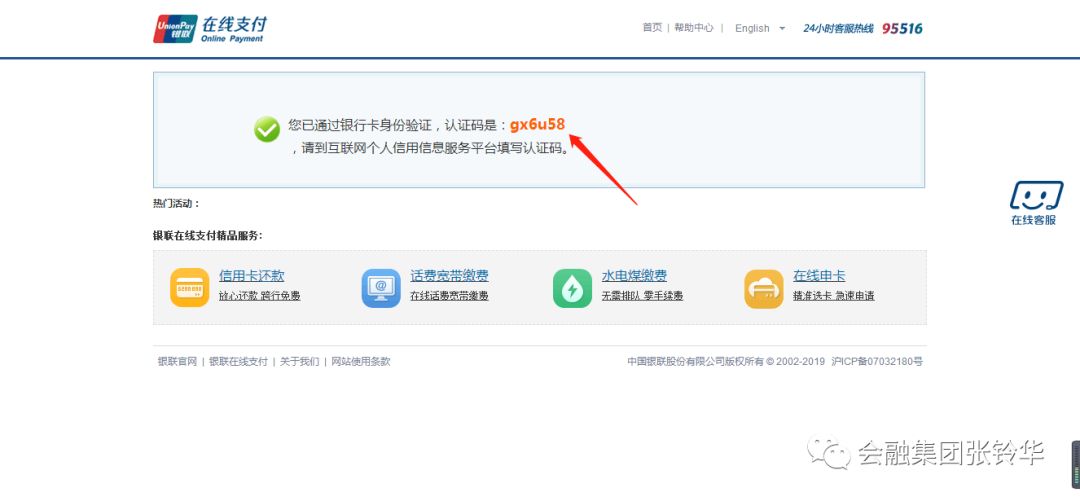1080x501 pixels.
Task: Open the 信用卡还款 link
Action: (x=251, y=276)
